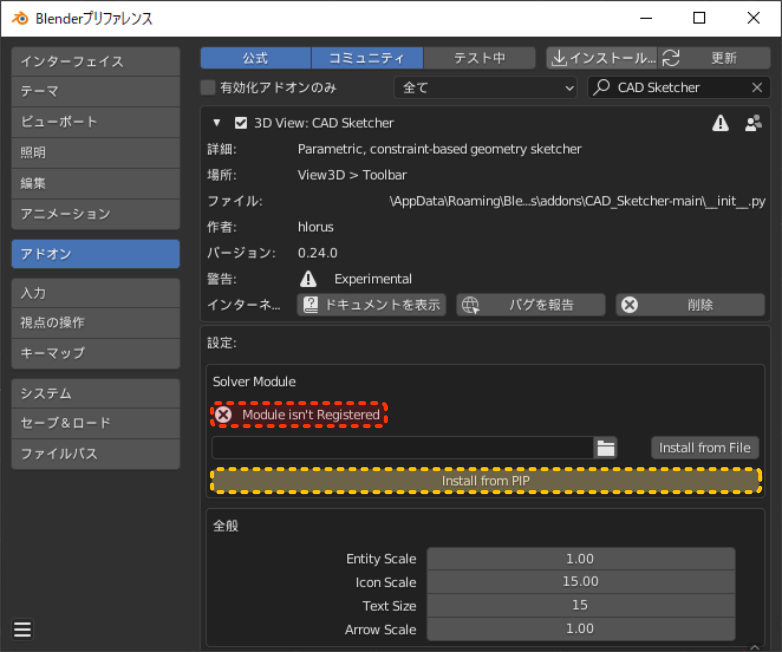Click the magnifier search icon
This screenshot has width=782, height=652.
[x=601, y=87]
